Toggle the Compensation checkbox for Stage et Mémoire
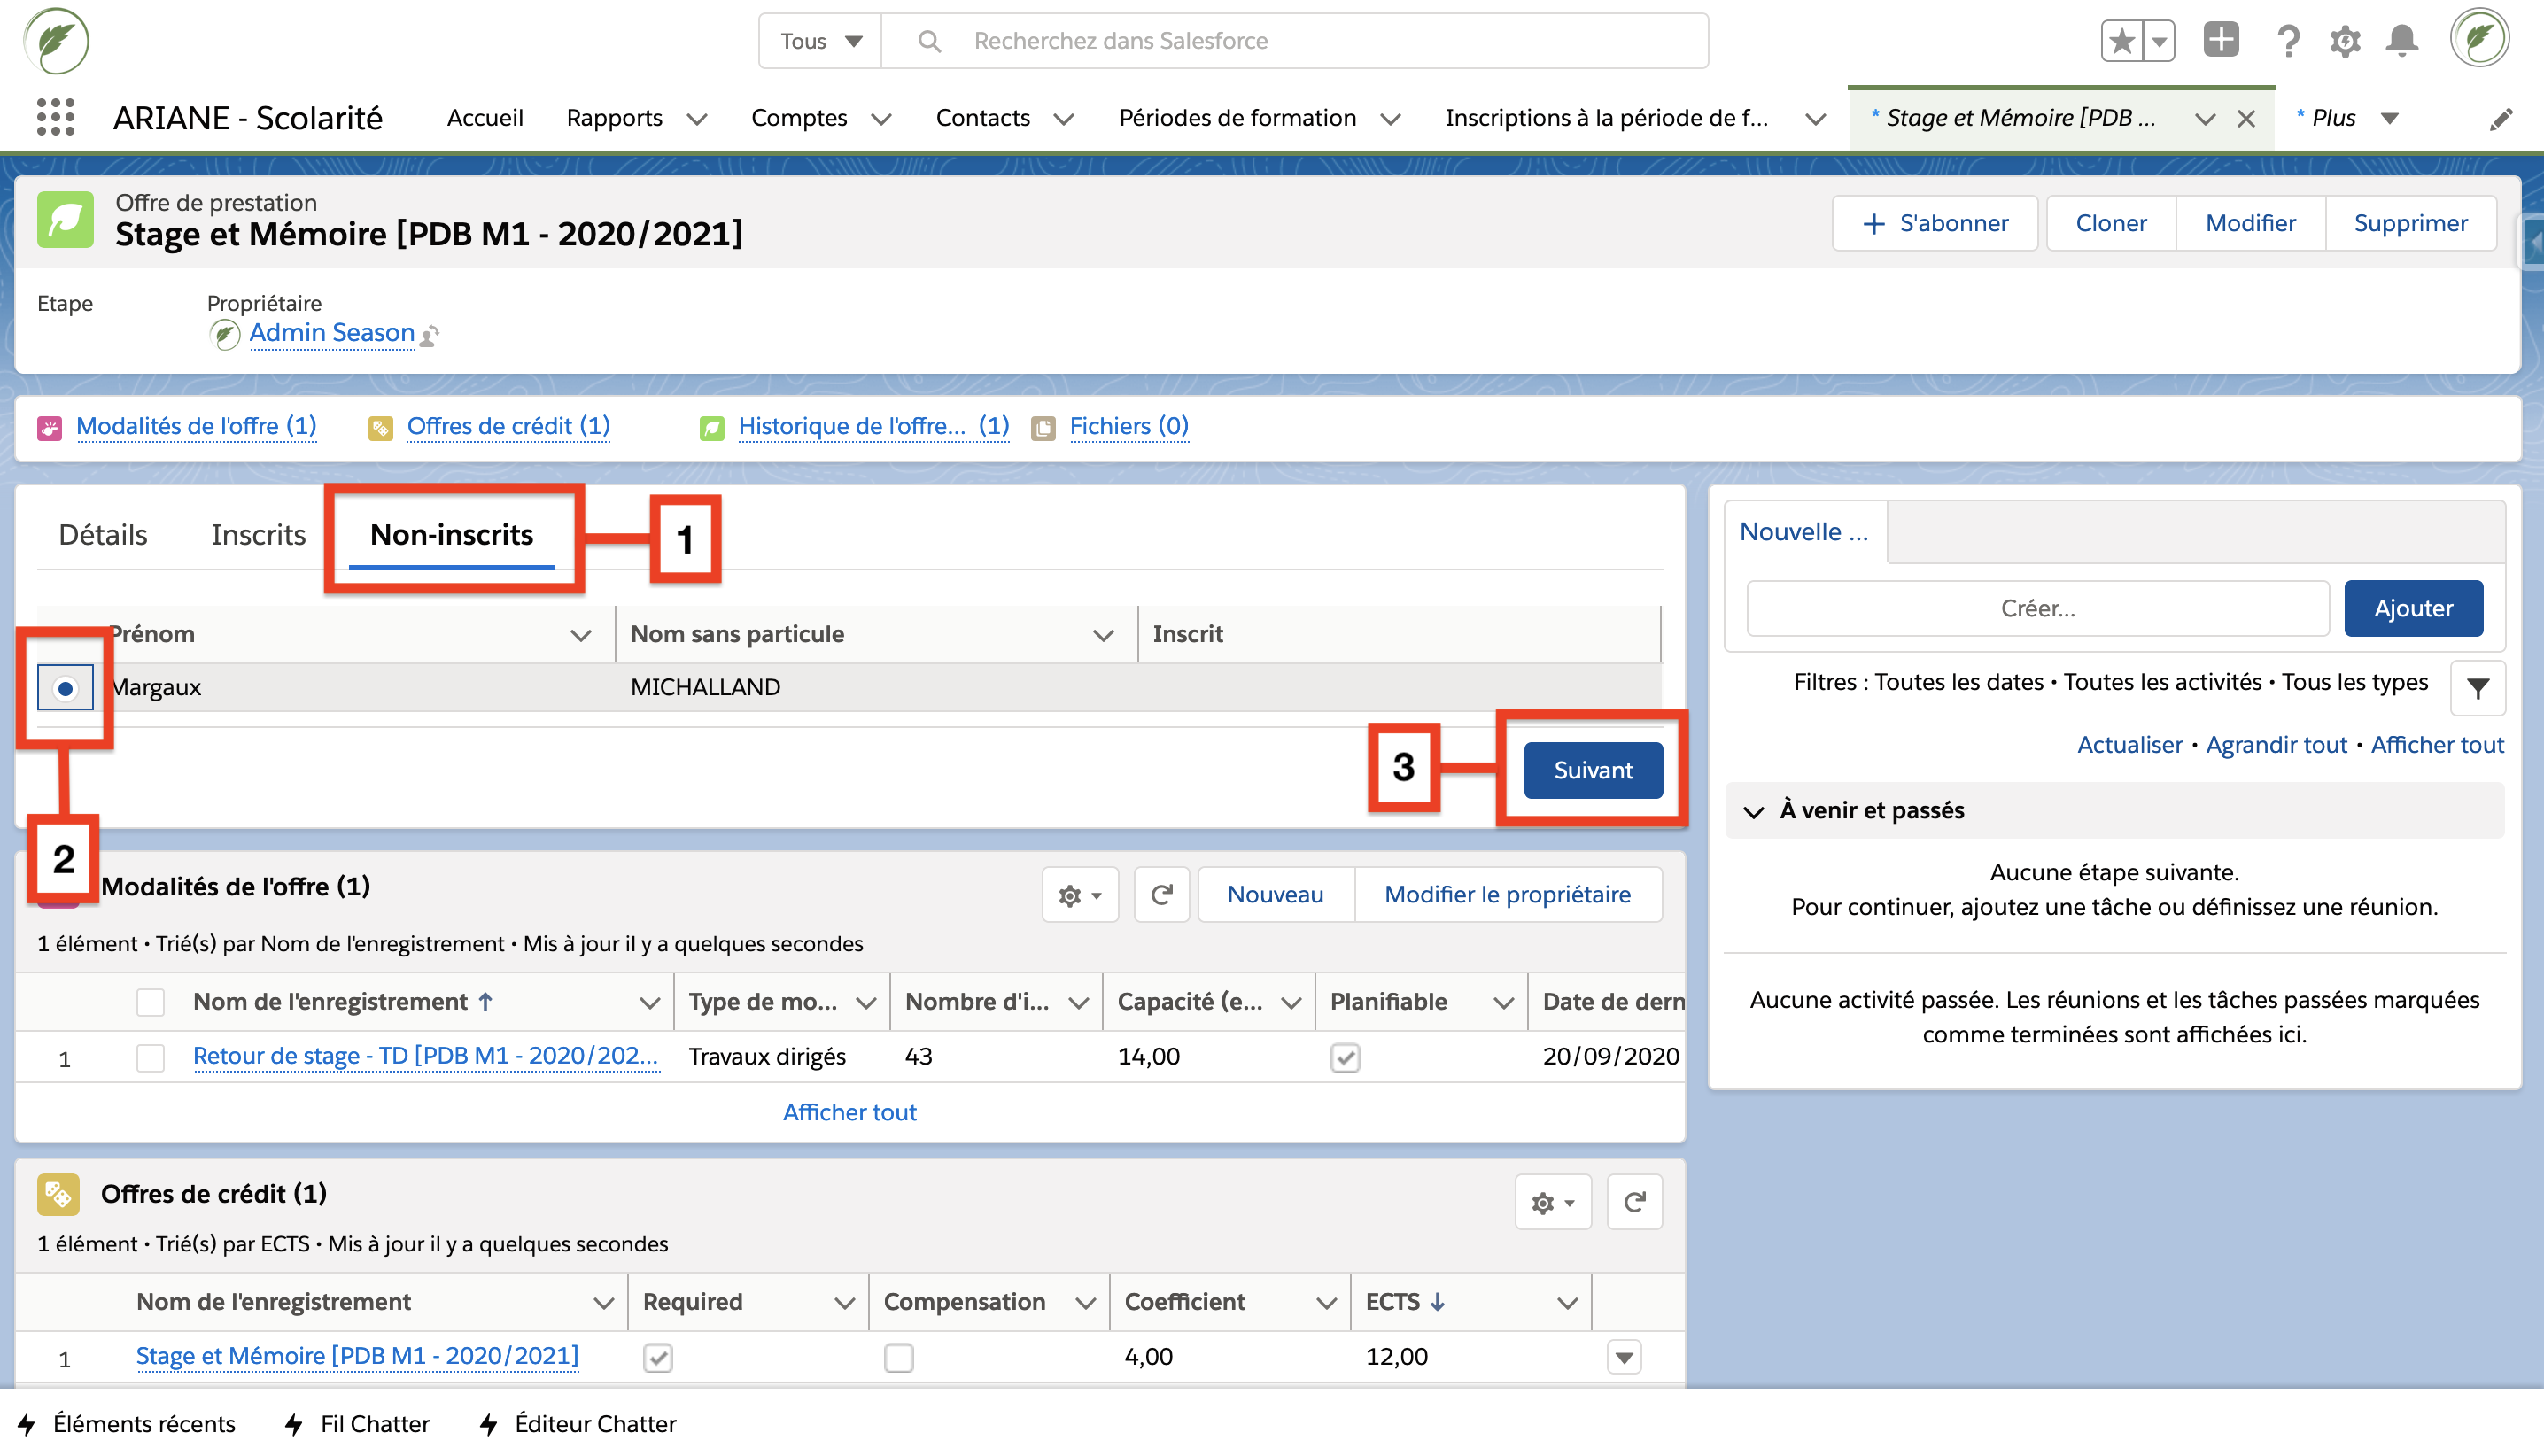 898,1357
